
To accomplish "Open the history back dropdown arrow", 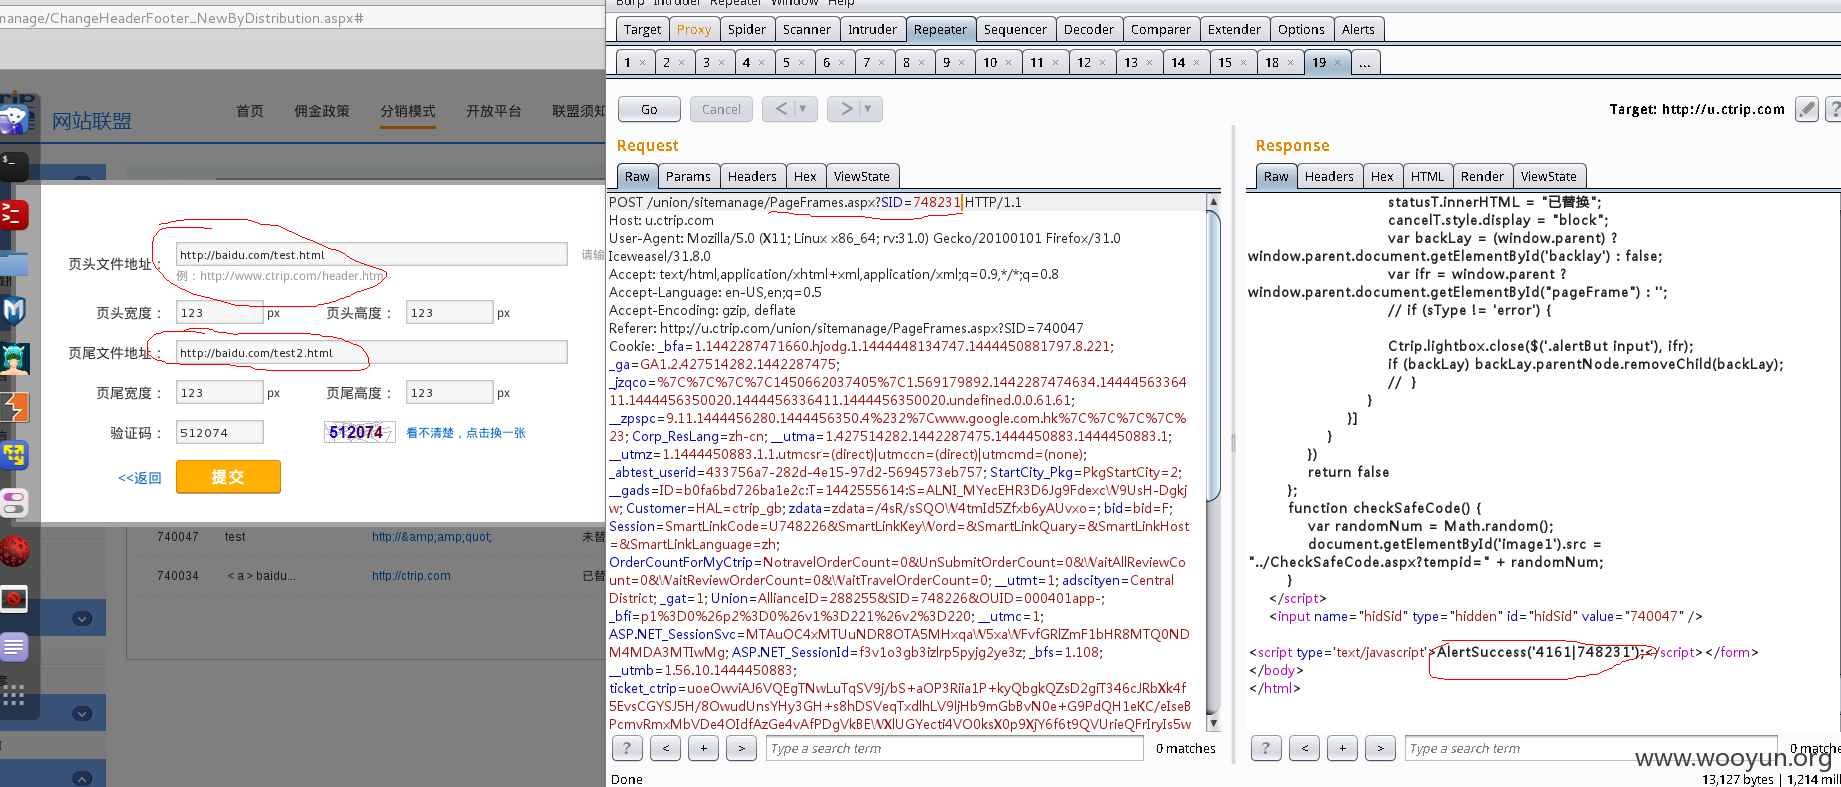I will coord(802,109).
